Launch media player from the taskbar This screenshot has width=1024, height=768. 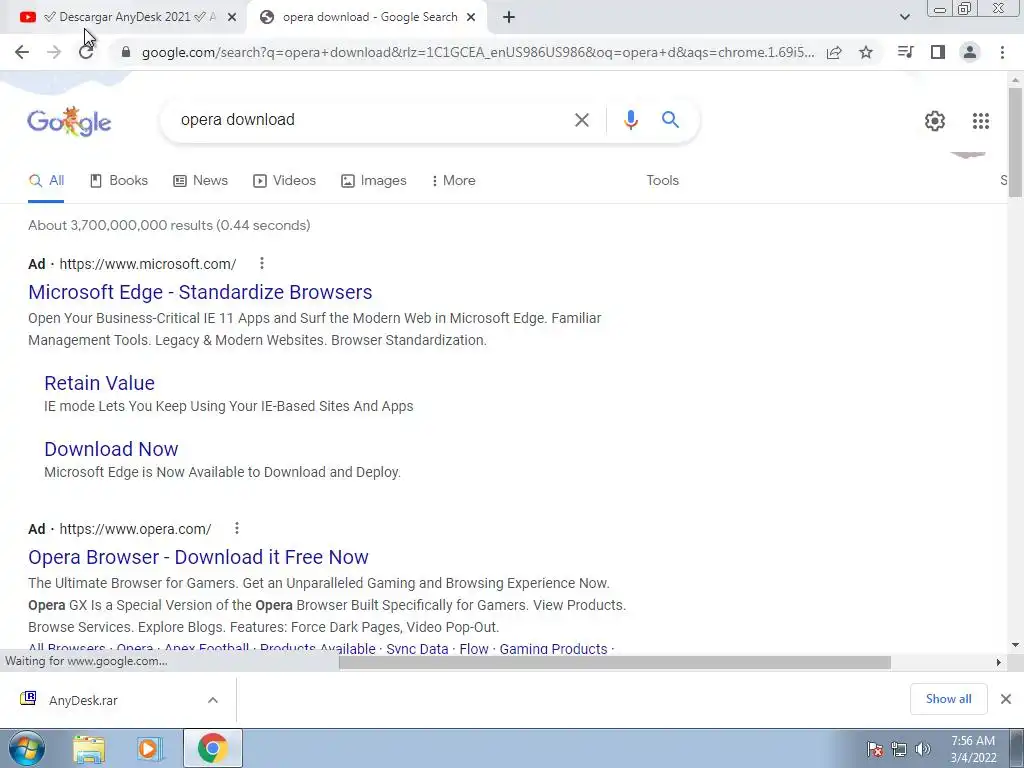[150, 749]
